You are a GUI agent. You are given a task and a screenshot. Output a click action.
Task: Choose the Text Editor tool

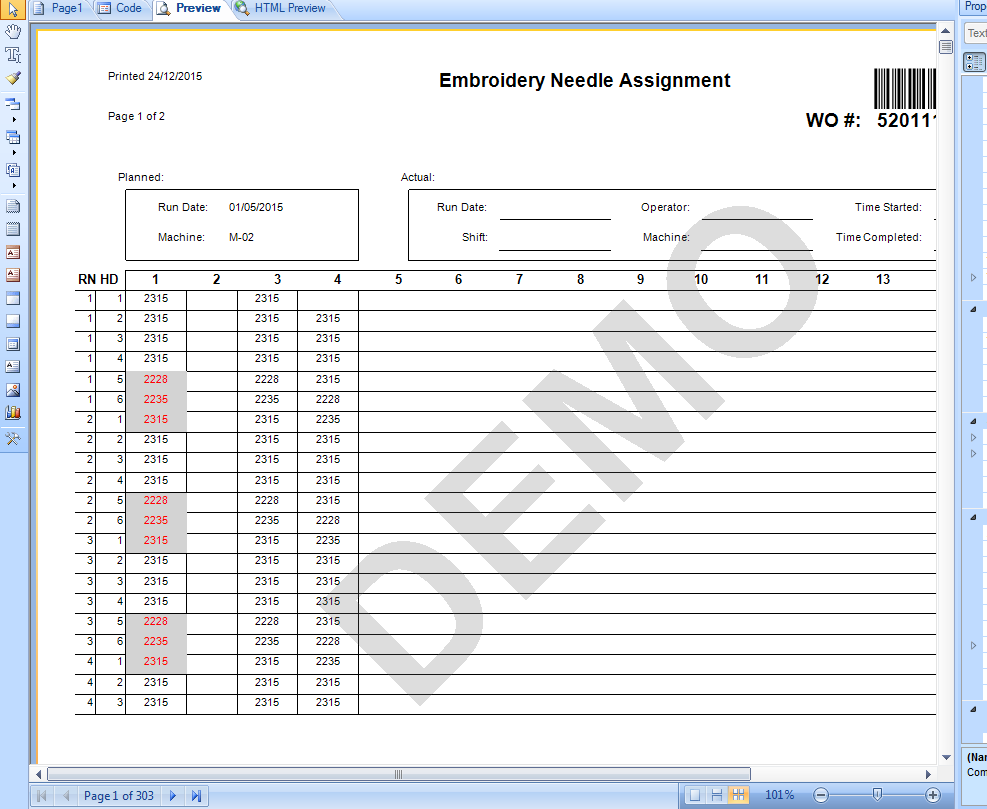point(13,54)
